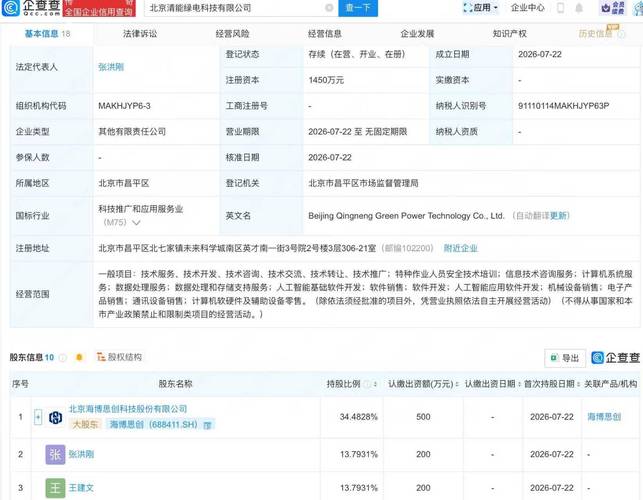Click the 查一下 search button
The height and width of the screenshot is (500, 643).
[x=358, y=8]
